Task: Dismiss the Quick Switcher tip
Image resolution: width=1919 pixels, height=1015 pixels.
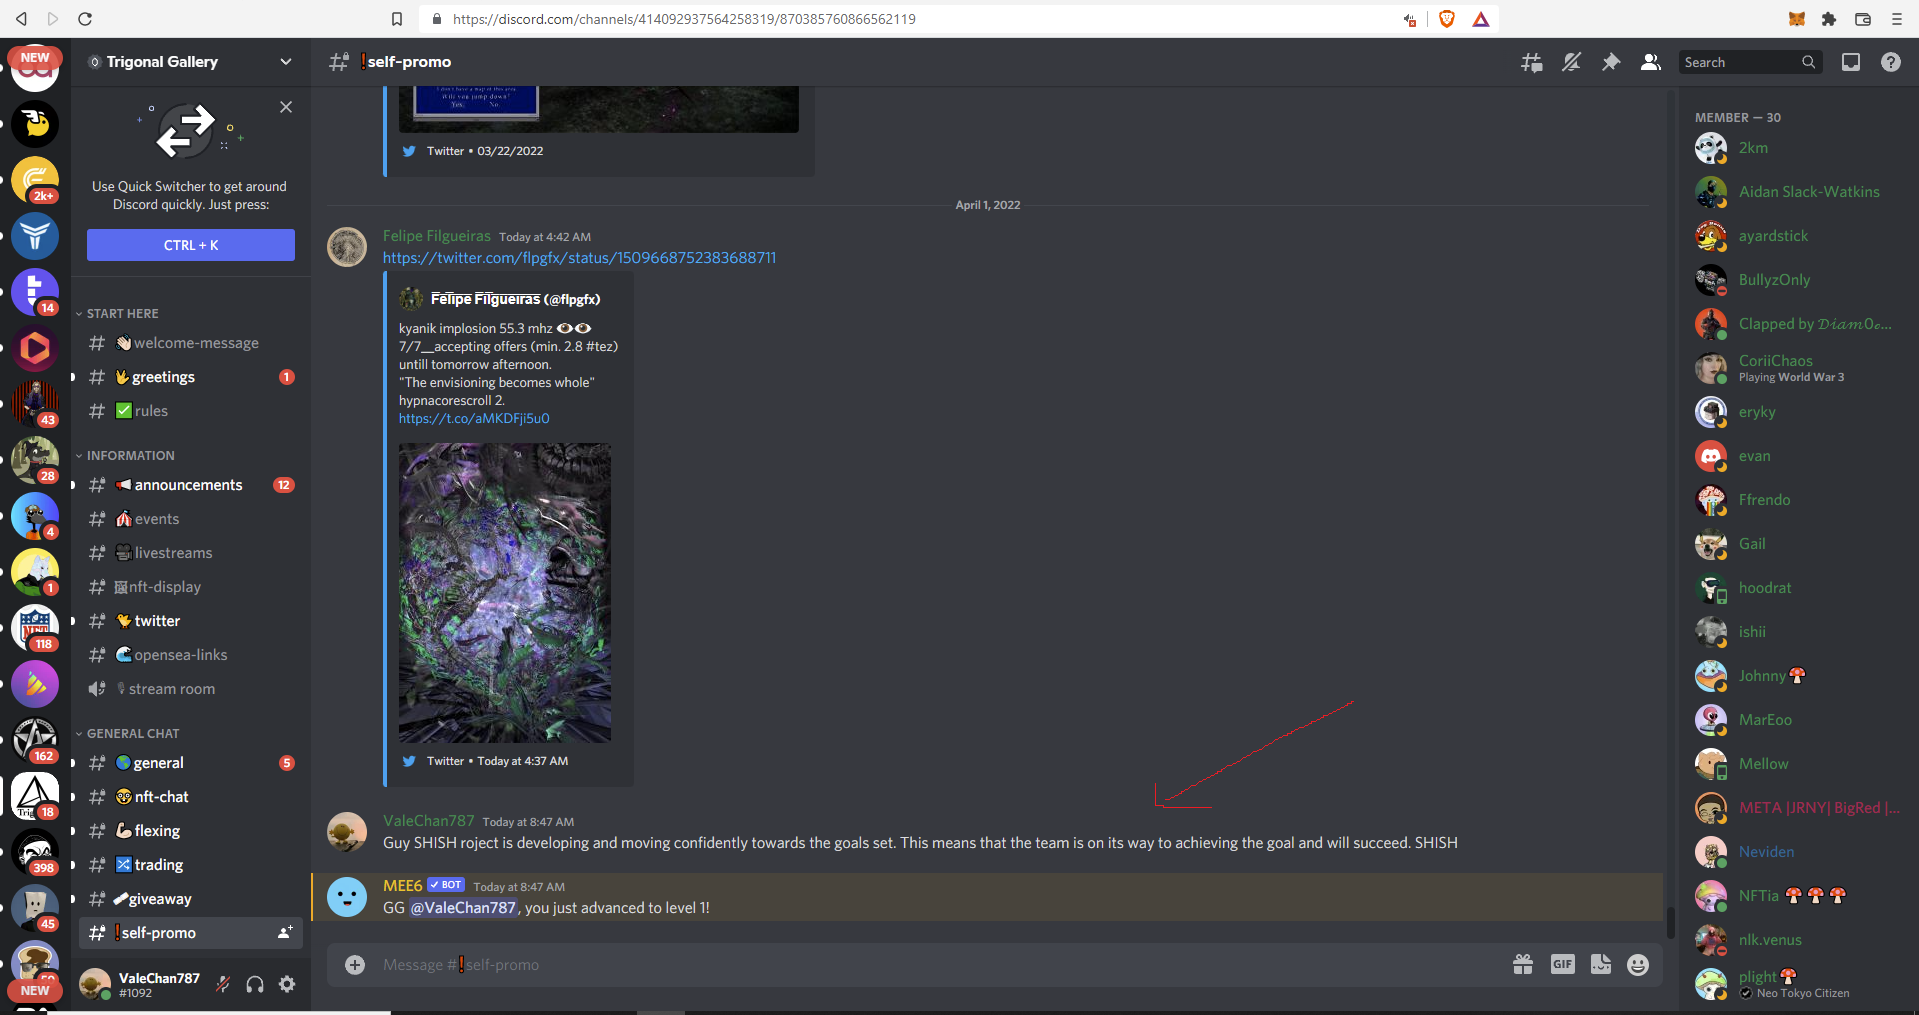Action: pyautogui.click(x=286, y=107)
